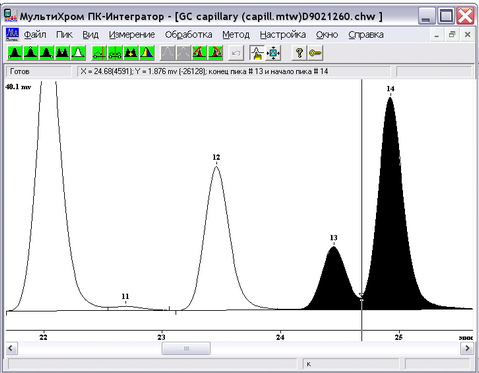Open help with the yellow question mark icon
The height and width of the screenshot is (373, 479).
point(299,53)
